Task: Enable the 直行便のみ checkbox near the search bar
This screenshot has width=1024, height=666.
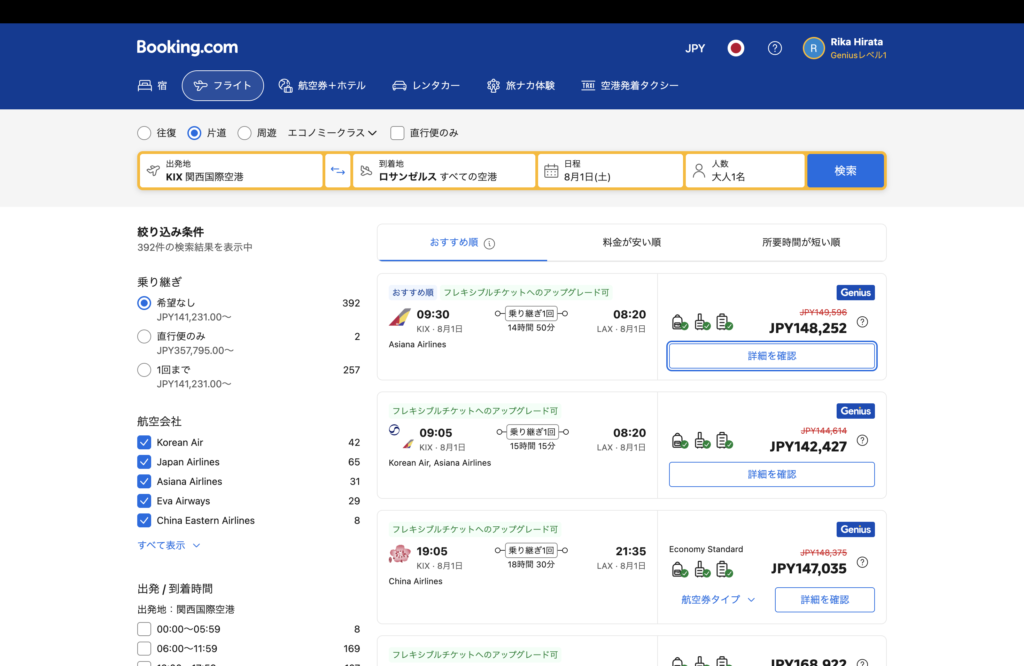Action: 397,133
